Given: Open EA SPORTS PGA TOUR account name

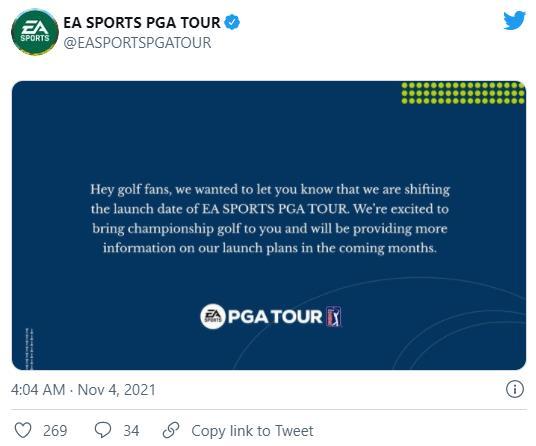Looking at the screenshot, I should (x=142, y=23).
